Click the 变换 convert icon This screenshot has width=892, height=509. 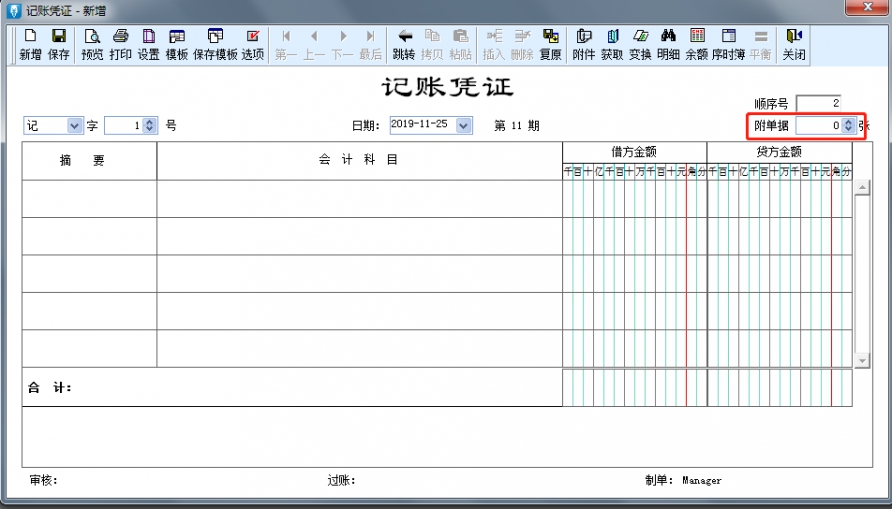[x=640, y=44]
